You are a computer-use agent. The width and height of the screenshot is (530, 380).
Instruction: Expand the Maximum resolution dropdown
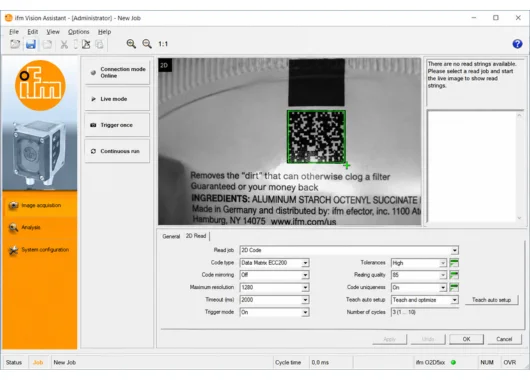[305, 288]
